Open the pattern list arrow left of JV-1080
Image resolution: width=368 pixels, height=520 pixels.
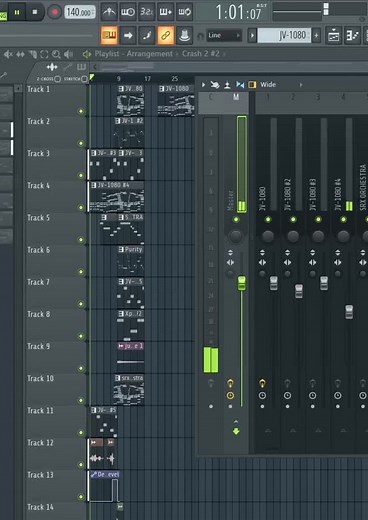click(252, 35)
